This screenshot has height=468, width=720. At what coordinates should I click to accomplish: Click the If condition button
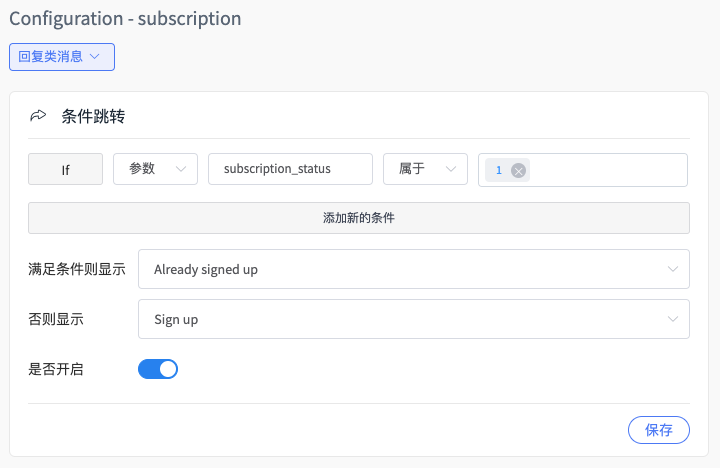[x=66, y=169]
